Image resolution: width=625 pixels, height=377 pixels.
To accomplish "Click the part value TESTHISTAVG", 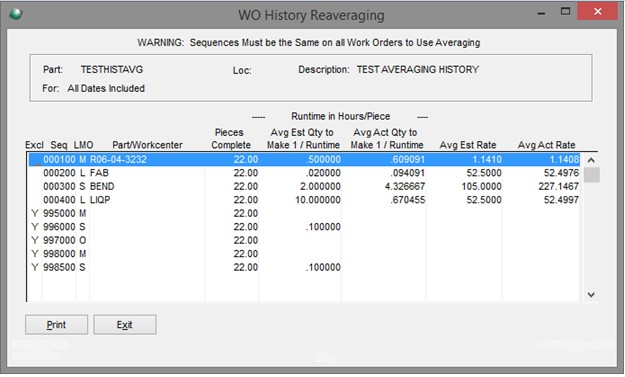I will [112, 69].
